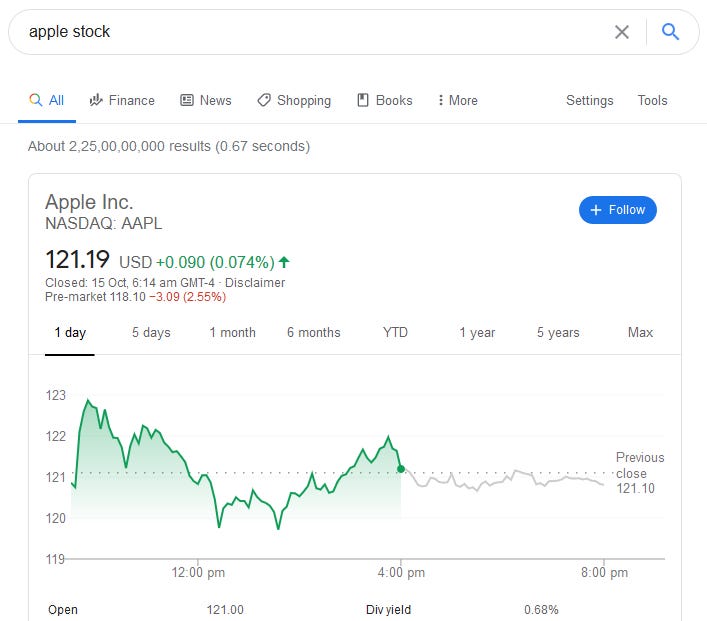The height and width of the screenshot is (621, 707).
Task: Click the Previous close 121.10 label
Action: [x=640, y=473]
